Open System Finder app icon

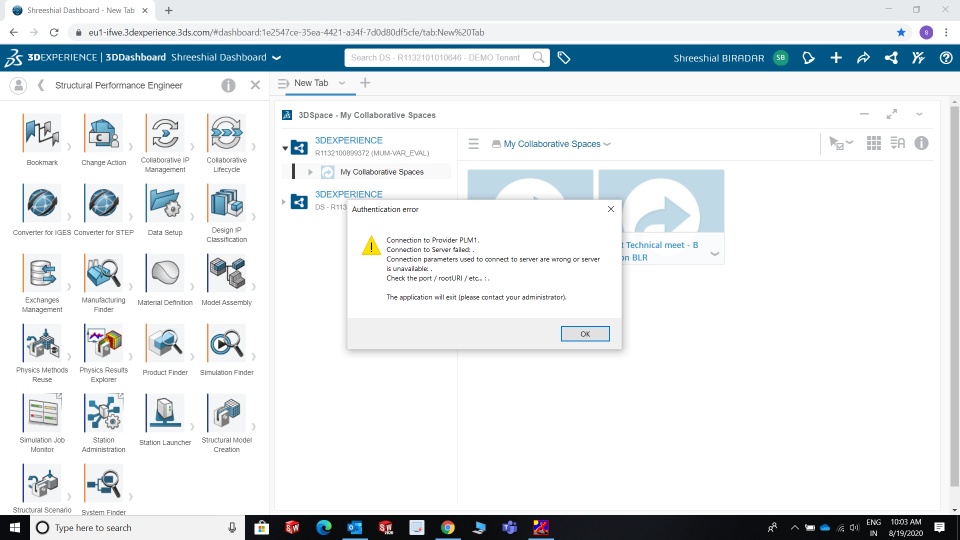[103, 482]
